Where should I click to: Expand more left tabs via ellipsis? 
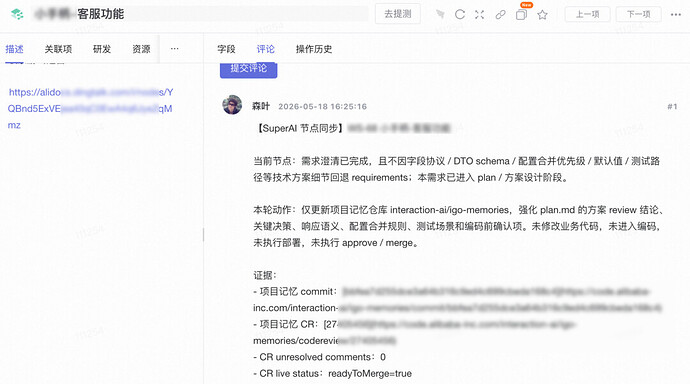[x=175, y=49]
